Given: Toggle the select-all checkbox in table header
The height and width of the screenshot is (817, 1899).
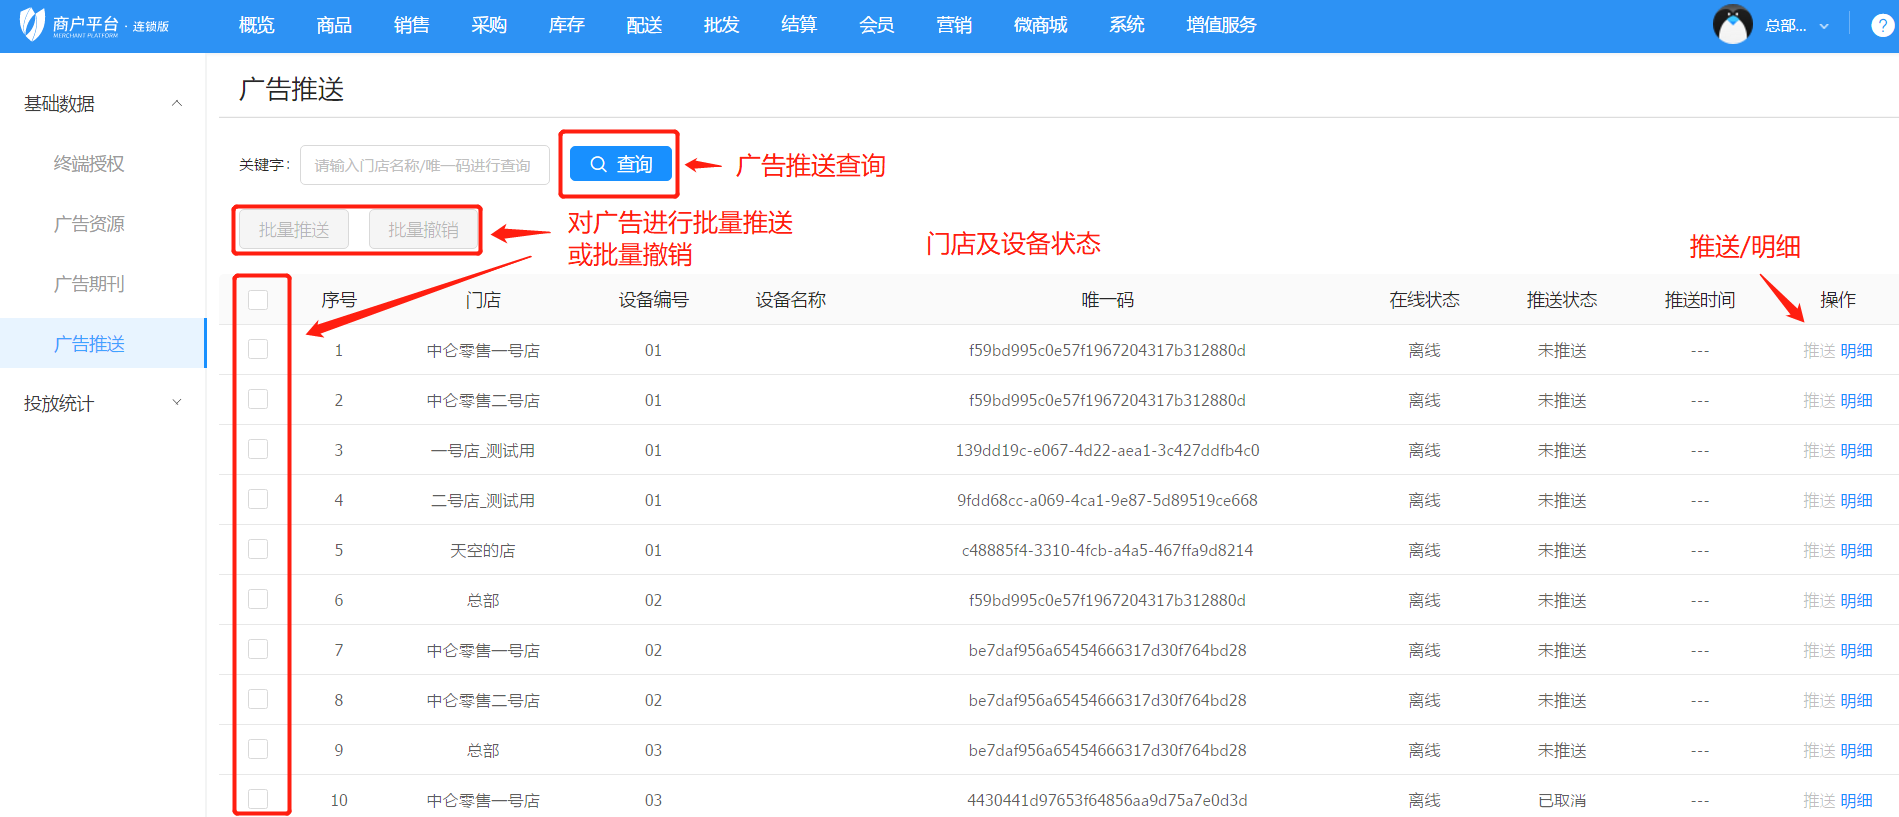Looking at the screenshot, I should (258, 300).
